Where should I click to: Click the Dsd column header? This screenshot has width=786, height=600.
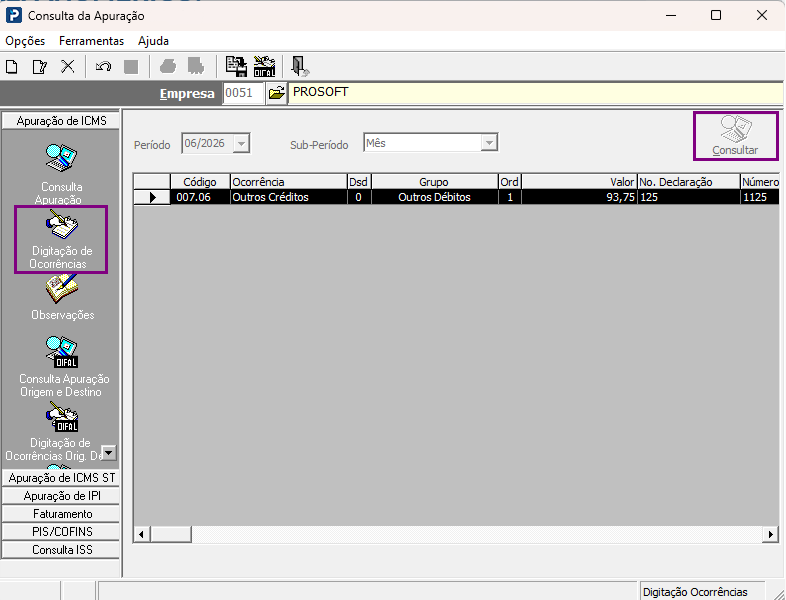[359, 181]
